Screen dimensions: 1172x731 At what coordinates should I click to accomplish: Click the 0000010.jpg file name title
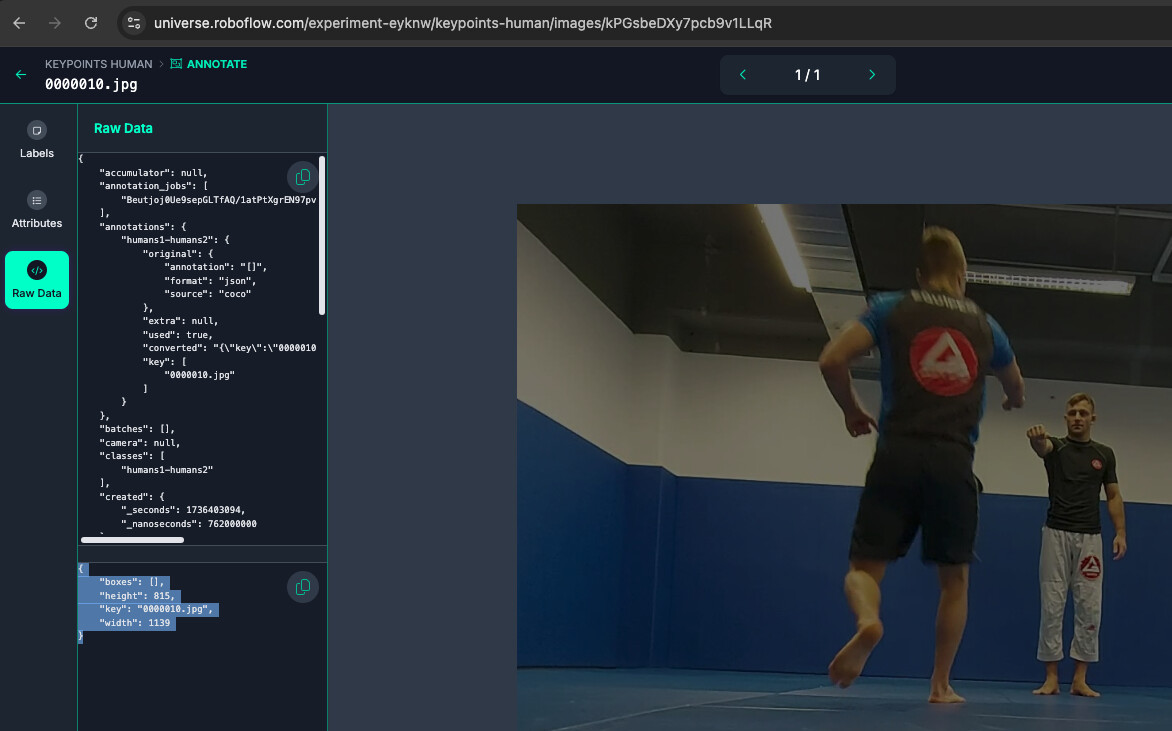tap(91, 84)
